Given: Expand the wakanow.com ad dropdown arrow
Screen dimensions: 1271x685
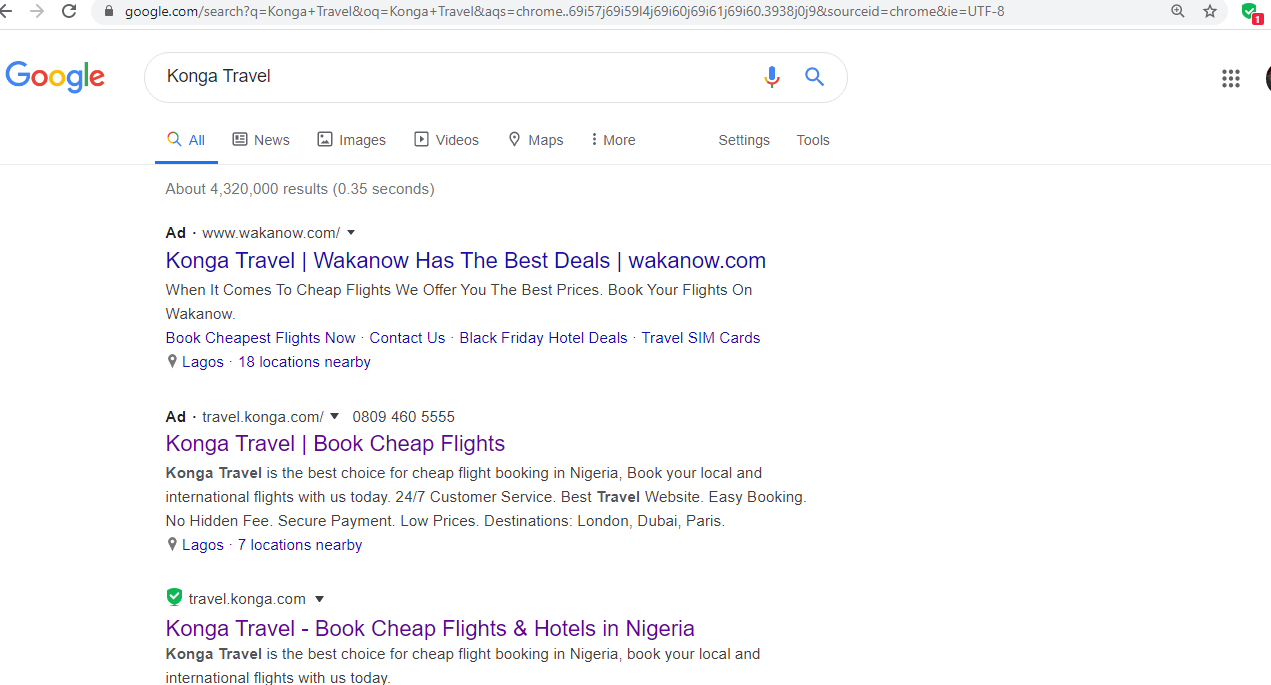Looking at the screenshot, I should click(x=351, y=233).
